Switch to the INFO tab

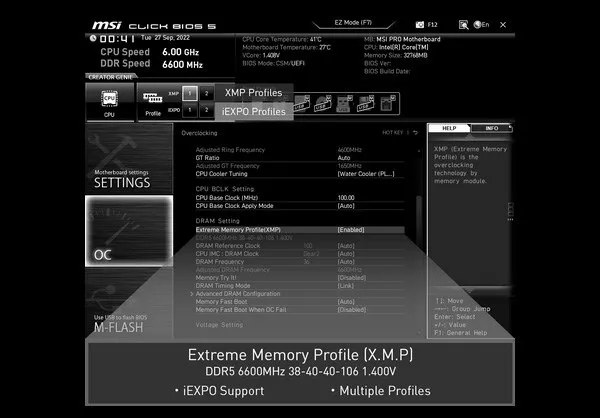[x=492, y=128]
